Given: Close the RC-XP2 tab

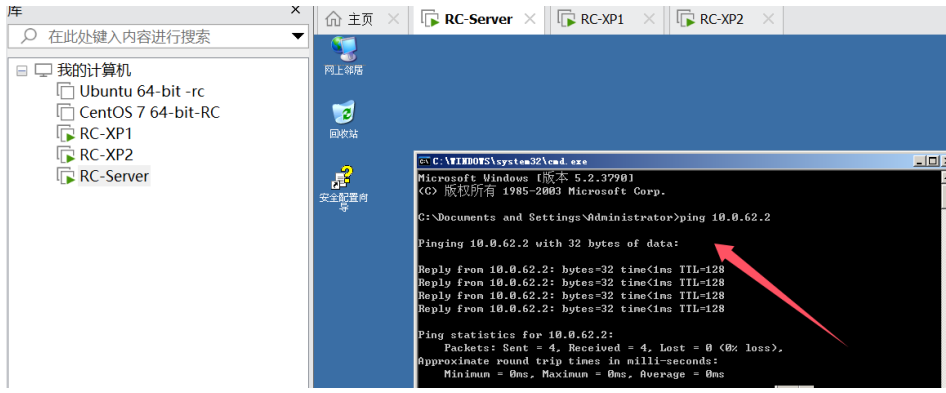Looking at the screenshot, I should 768,19.
